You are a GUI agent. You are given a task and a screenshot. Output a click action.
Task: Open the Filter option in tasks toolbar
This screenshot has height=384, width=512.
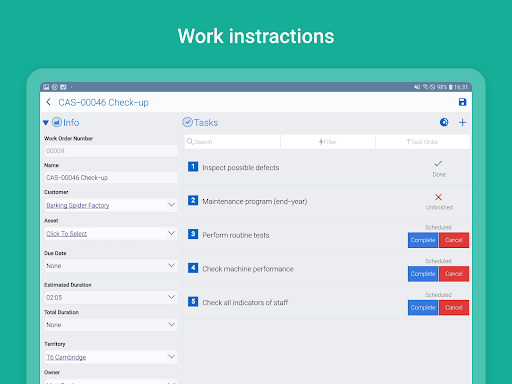328,142
